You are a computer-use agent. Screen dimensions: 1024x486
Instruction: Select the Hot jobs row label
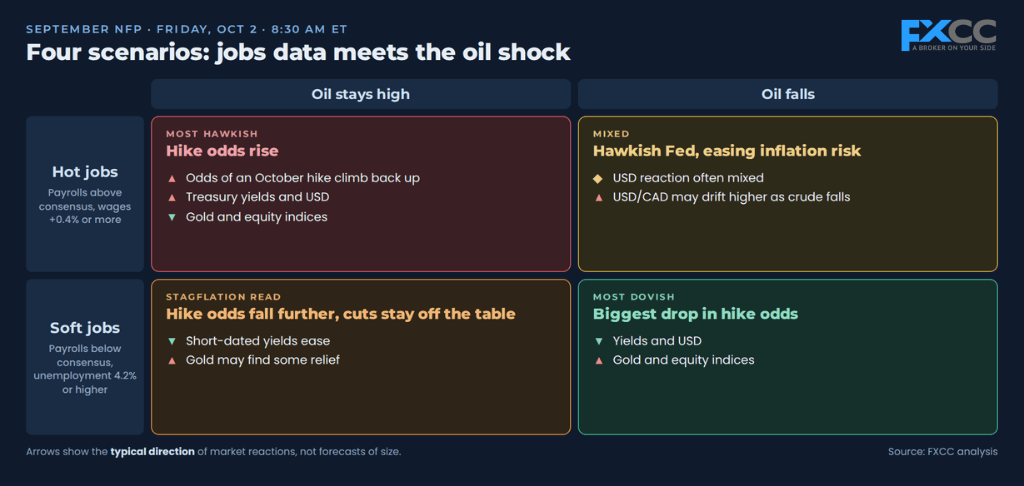coord(85,194)
